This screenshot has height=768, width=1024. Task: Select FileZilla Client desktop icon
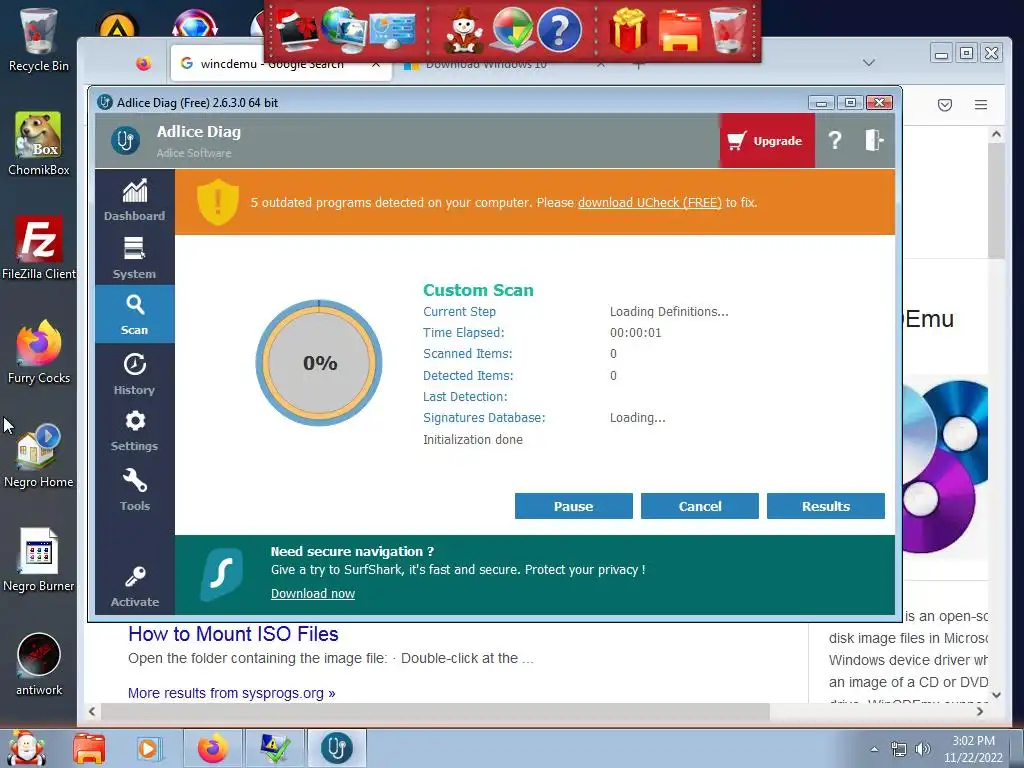tap(39, 248)
